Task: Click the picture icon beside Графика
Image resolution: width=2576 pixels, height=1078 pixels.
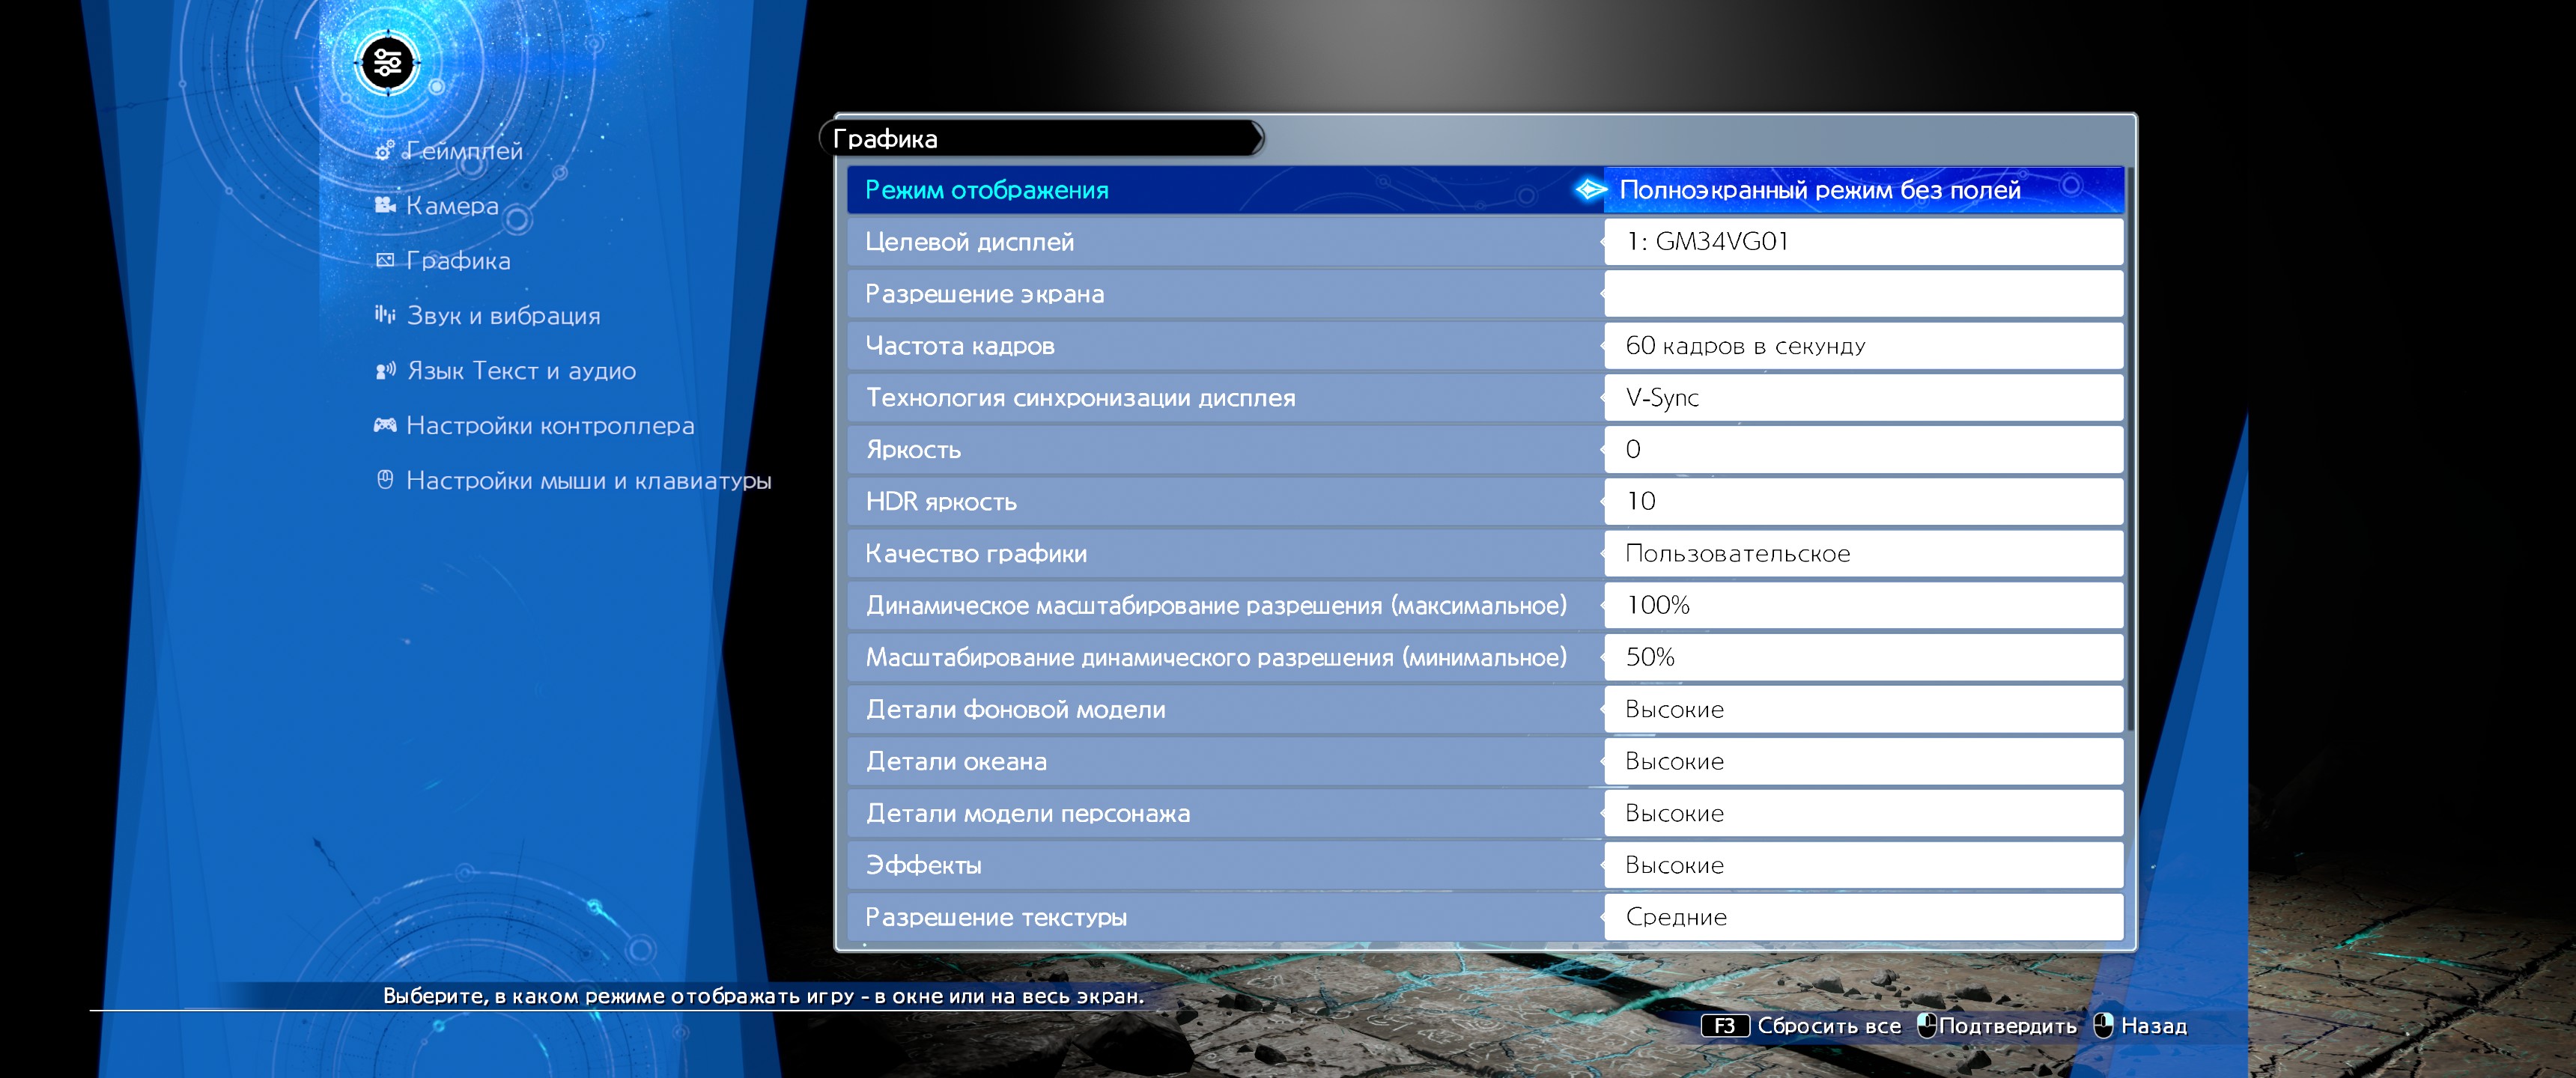Action: pyautogui.click(x=385, y=260)
